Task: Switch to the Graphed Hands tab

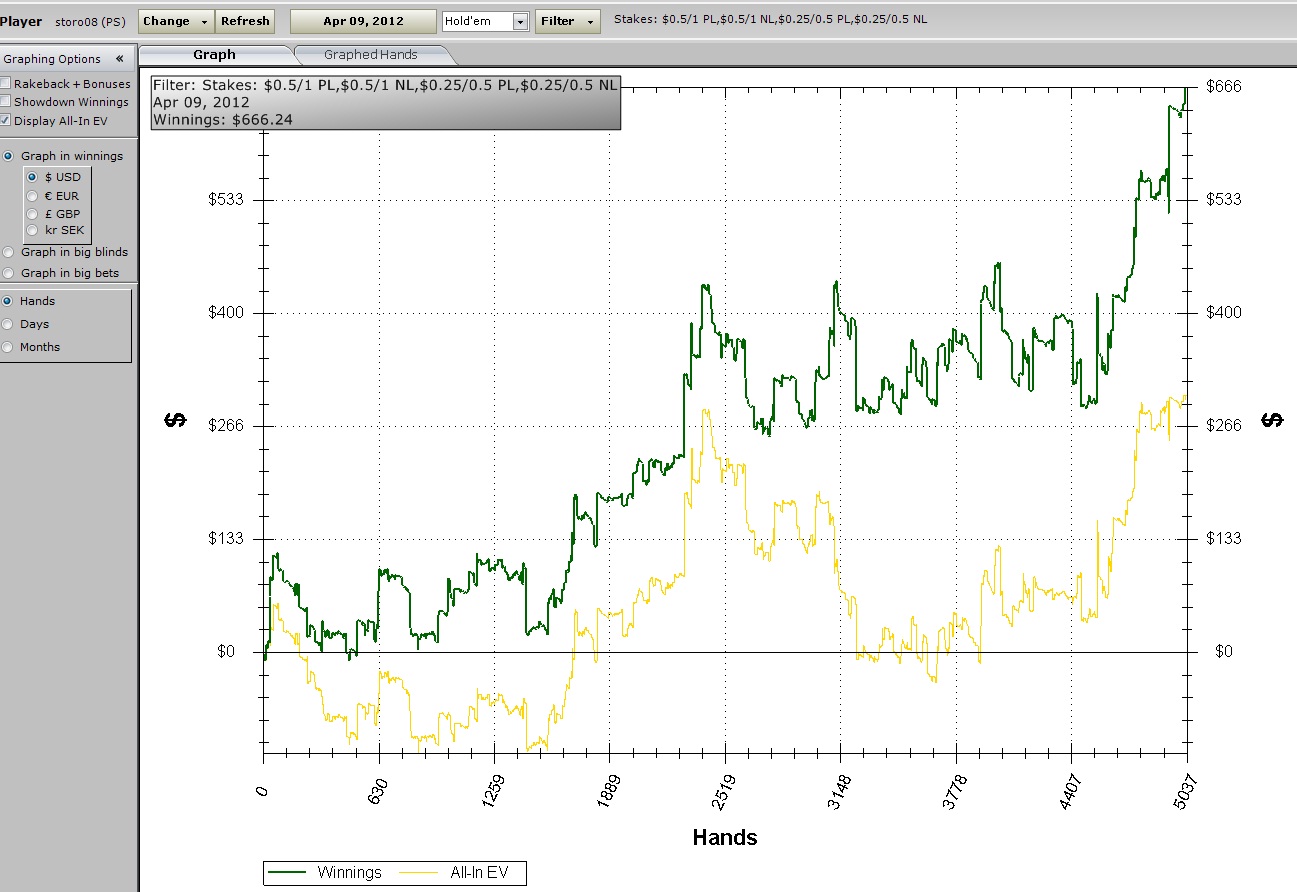Action: point(370,55)
